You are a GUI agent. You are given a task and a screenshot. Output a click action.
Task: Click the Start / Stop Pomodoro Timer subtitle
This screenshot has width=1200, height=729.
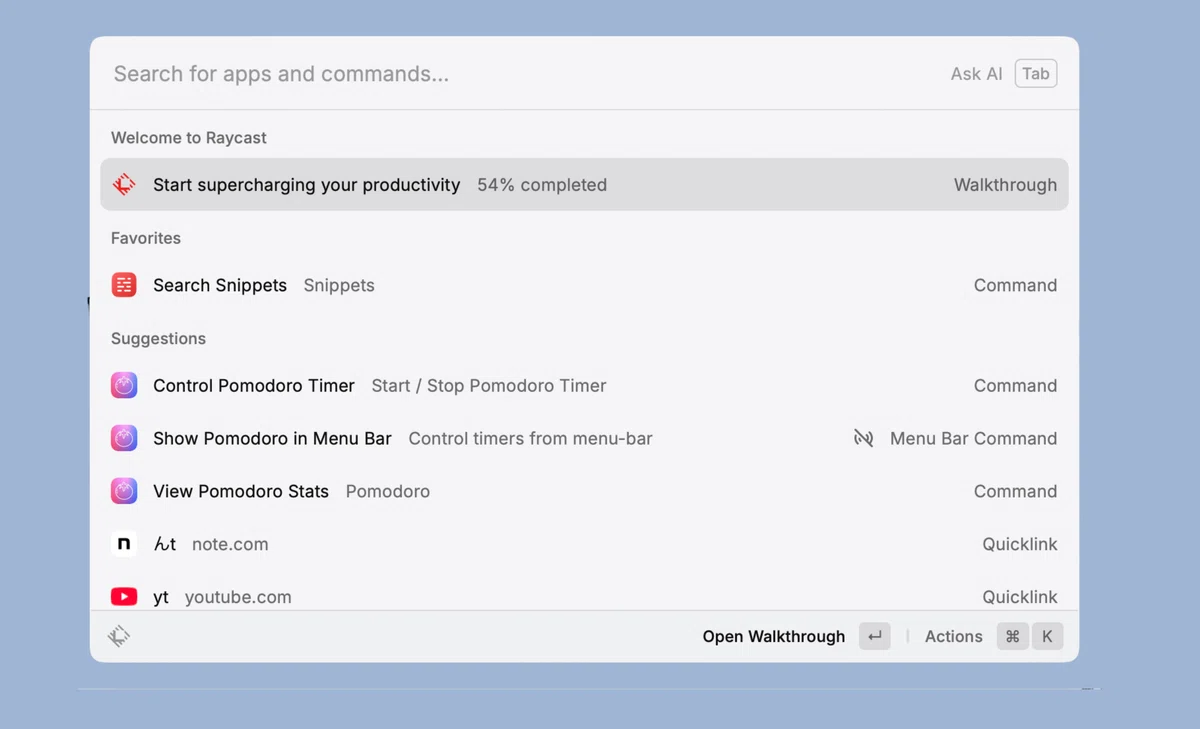[x=489, y=386]
